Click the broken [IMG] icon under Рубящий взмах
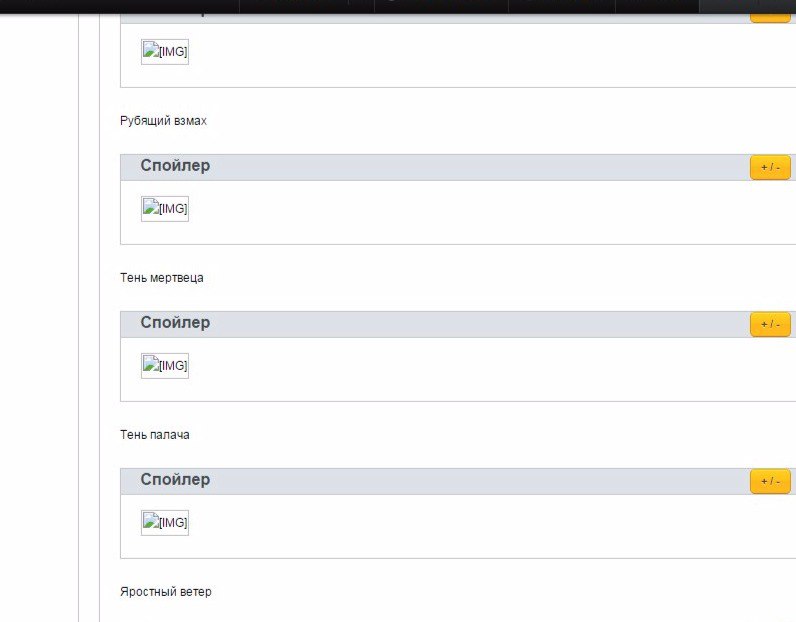The height and width of the screenshot is (622, 796). [165, 209]
